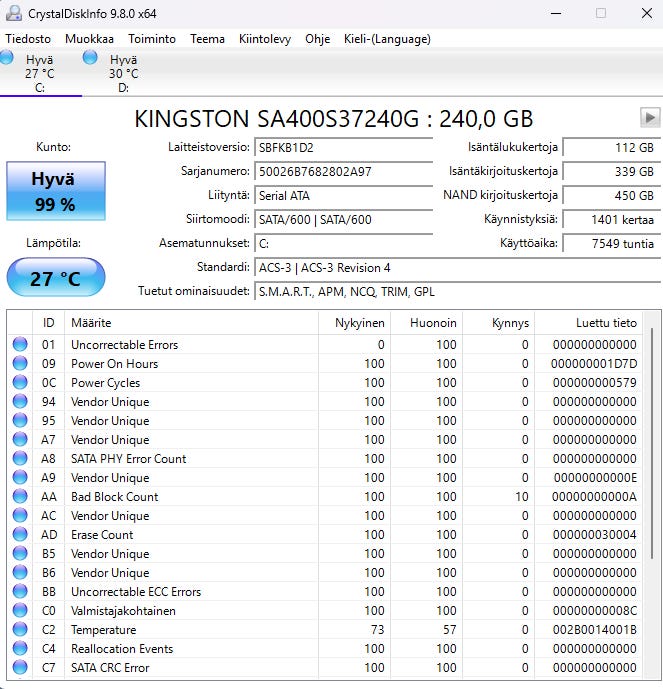663x689 pixels.
Task: Open the Toiminto menu
Action: click(152, 39)
